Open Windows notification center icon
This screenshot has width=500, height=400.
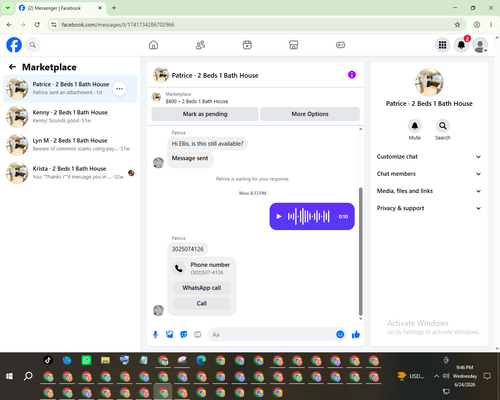coord(487,376)
